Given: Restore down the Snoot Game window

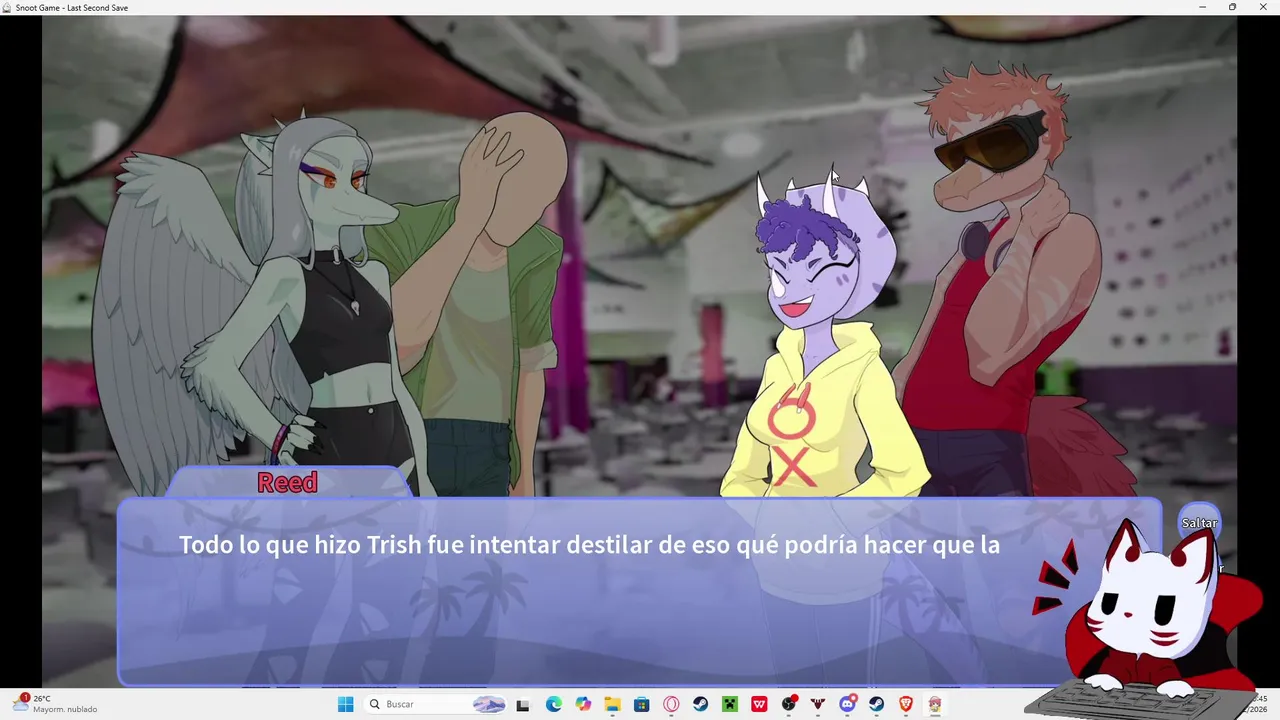Looking at the screenshot, I should [1232, 7].
